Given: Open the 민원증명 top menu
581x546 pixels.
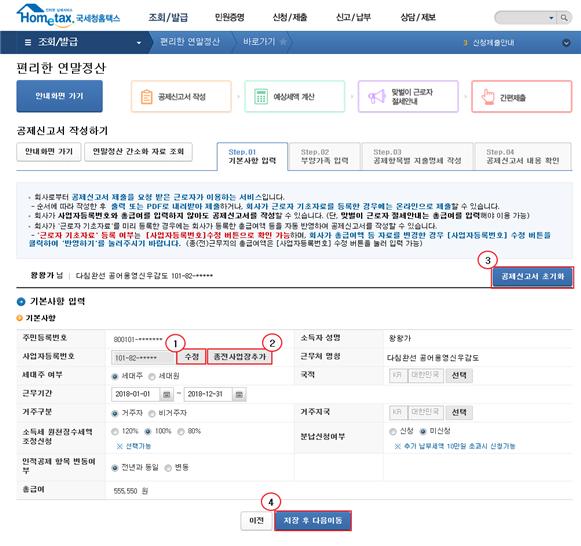Looking at the screenshot, I should coord(229,17).
